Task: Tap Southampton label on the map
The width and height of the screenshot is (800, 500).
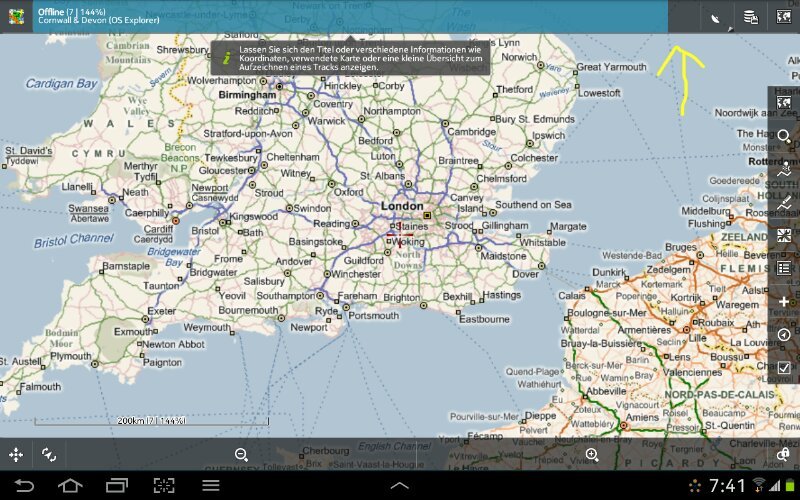Action: click(x=285, y=296)
